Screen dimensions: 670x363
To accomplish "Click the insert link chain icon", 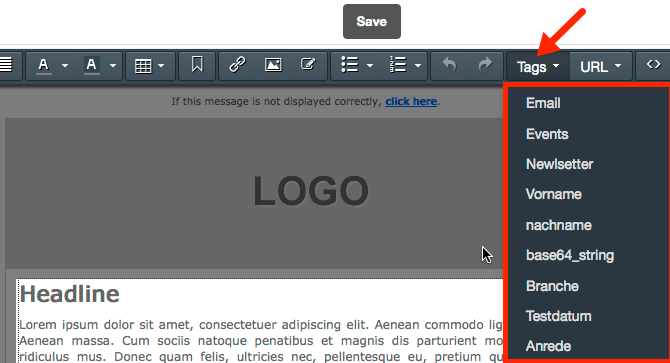I will 237,65.
